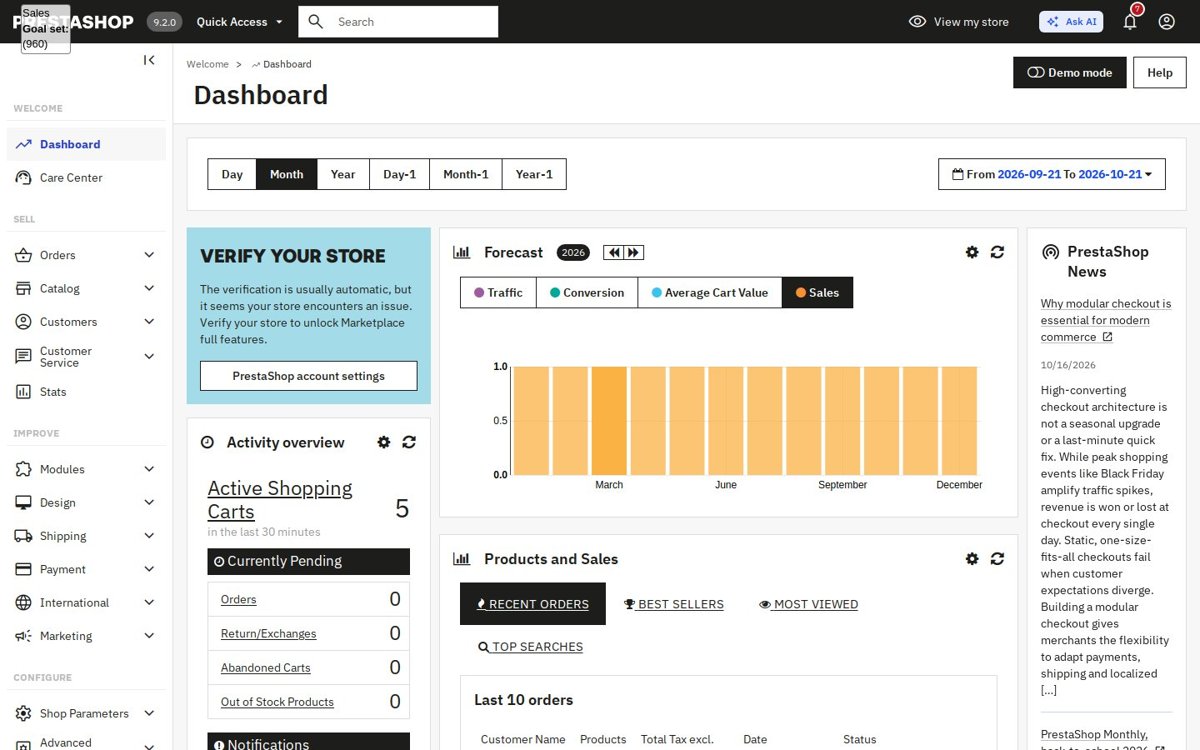Expand the Customer Service menu chevron
This screenshot has width=1200, height=750.
coord(149,356)
